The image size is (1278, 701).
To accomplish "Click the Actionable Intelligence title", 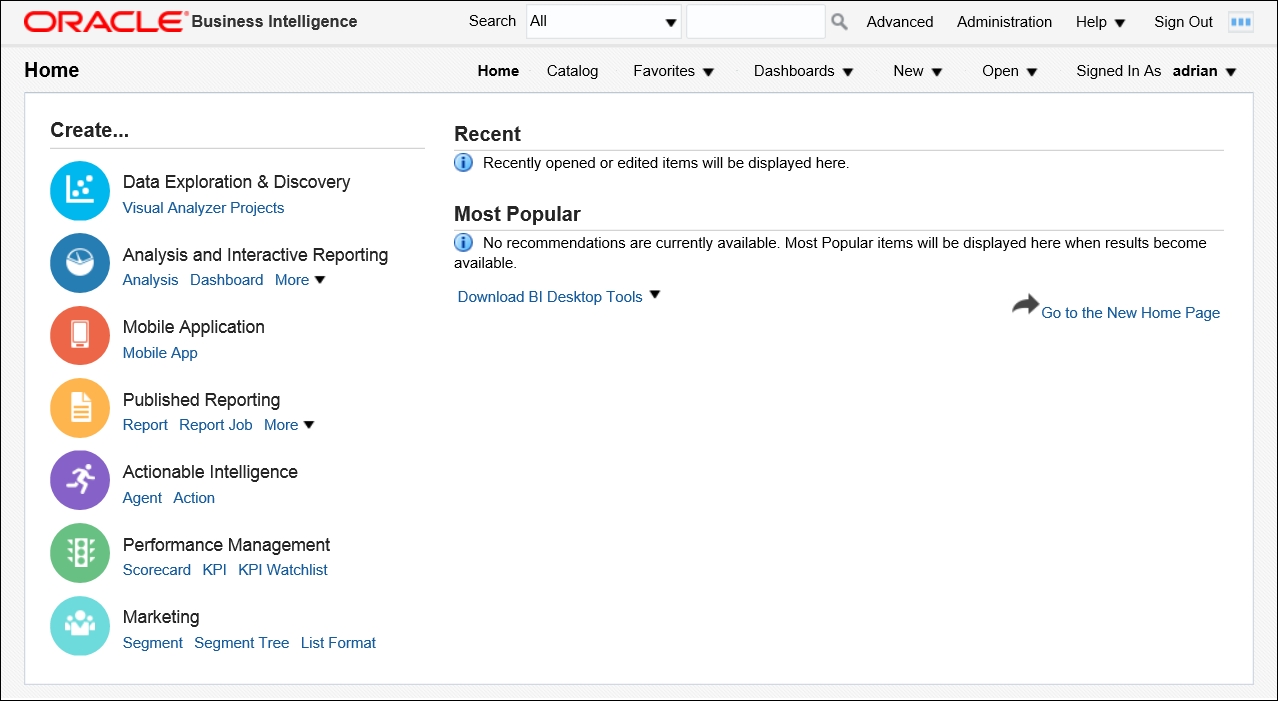I will point(210,472).
